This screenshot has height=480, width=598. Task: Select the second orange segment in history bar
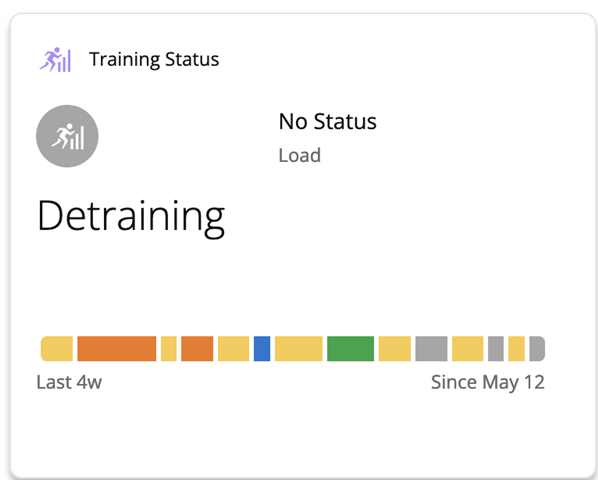click(x=197, y=348)
